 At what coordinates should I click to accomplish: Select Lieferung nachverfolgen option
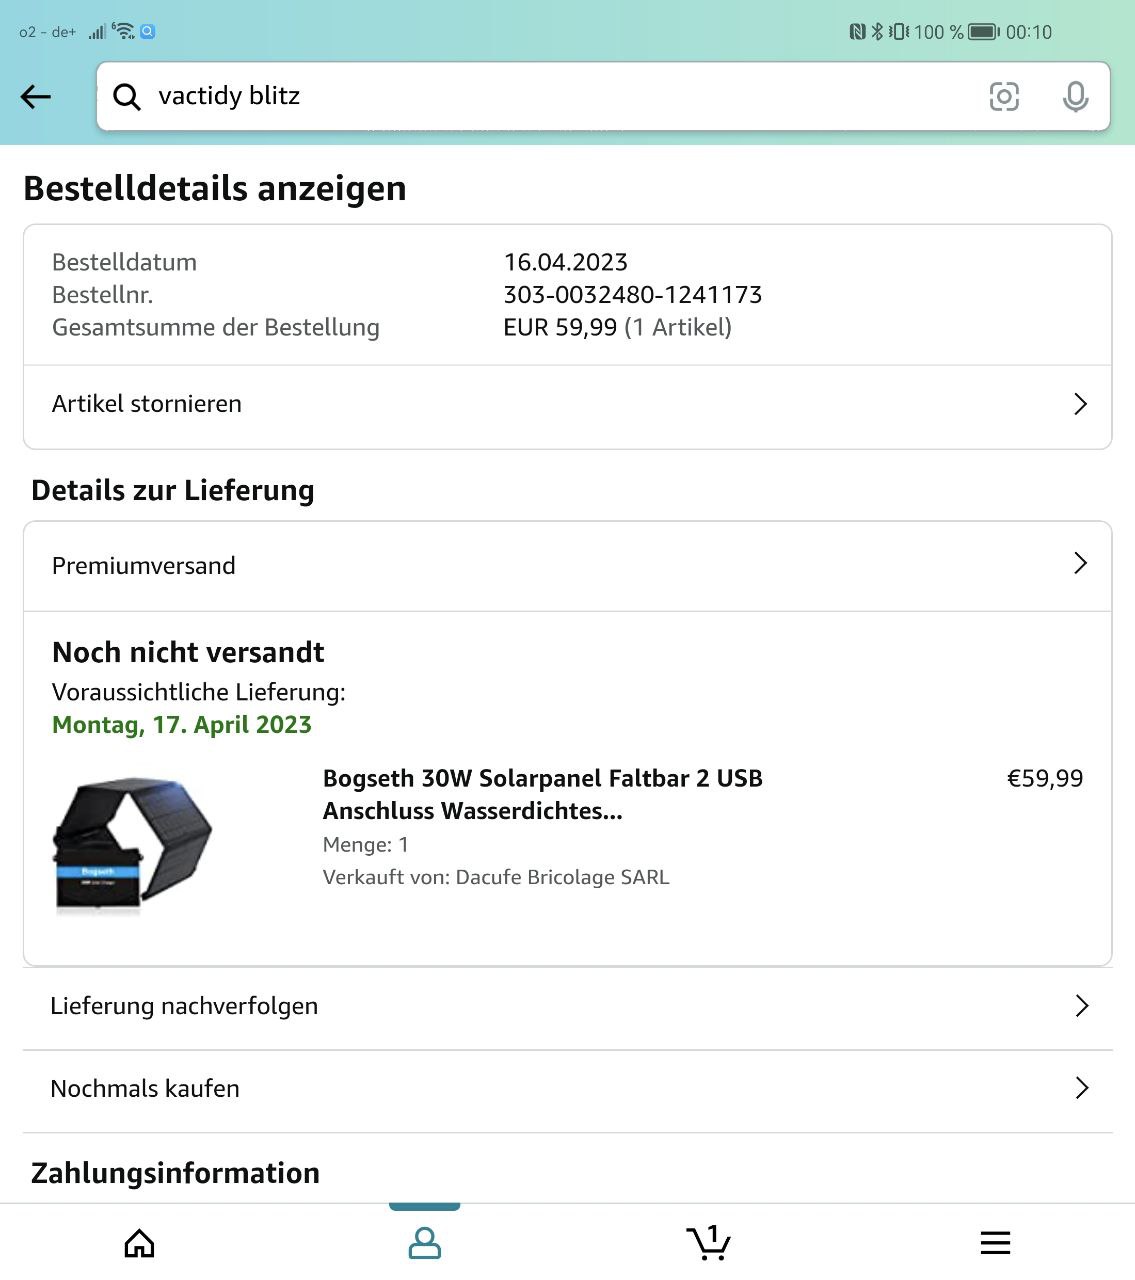[568, 1007]
